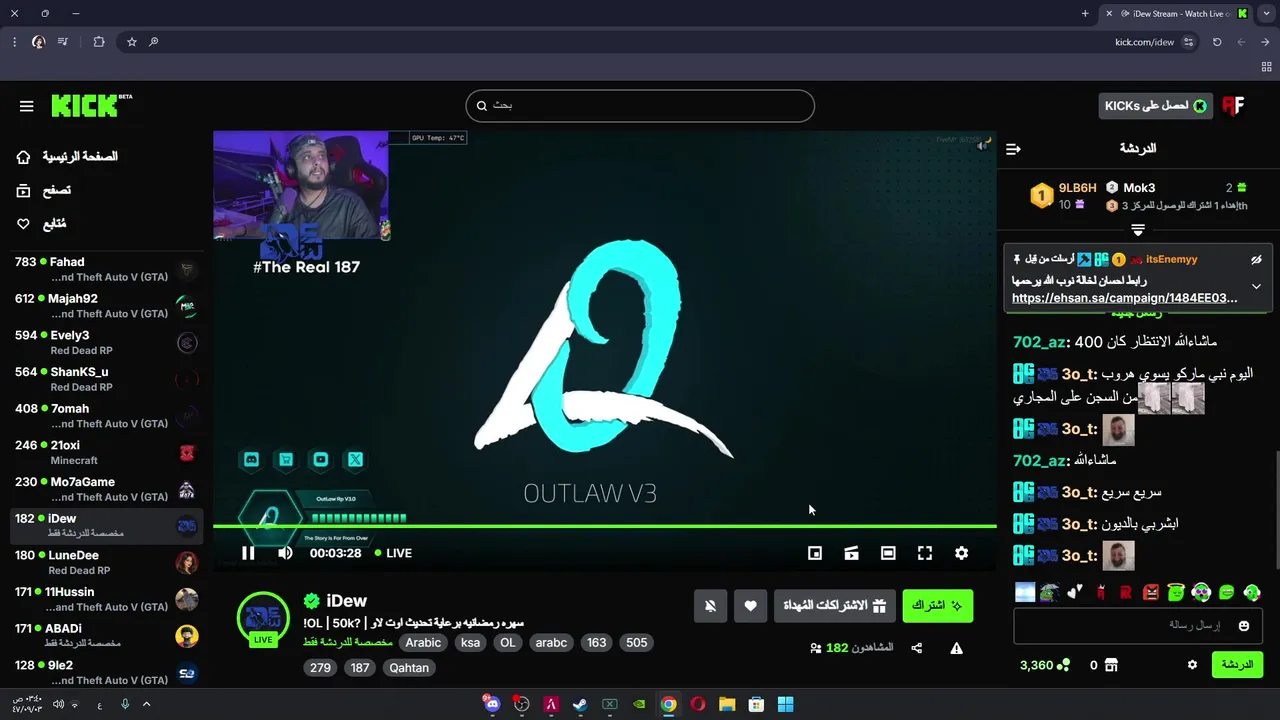Report the stream with warning icon
Image resolution: width=1280 pixels, height=720 pixels.
click(x=956, y=648)
